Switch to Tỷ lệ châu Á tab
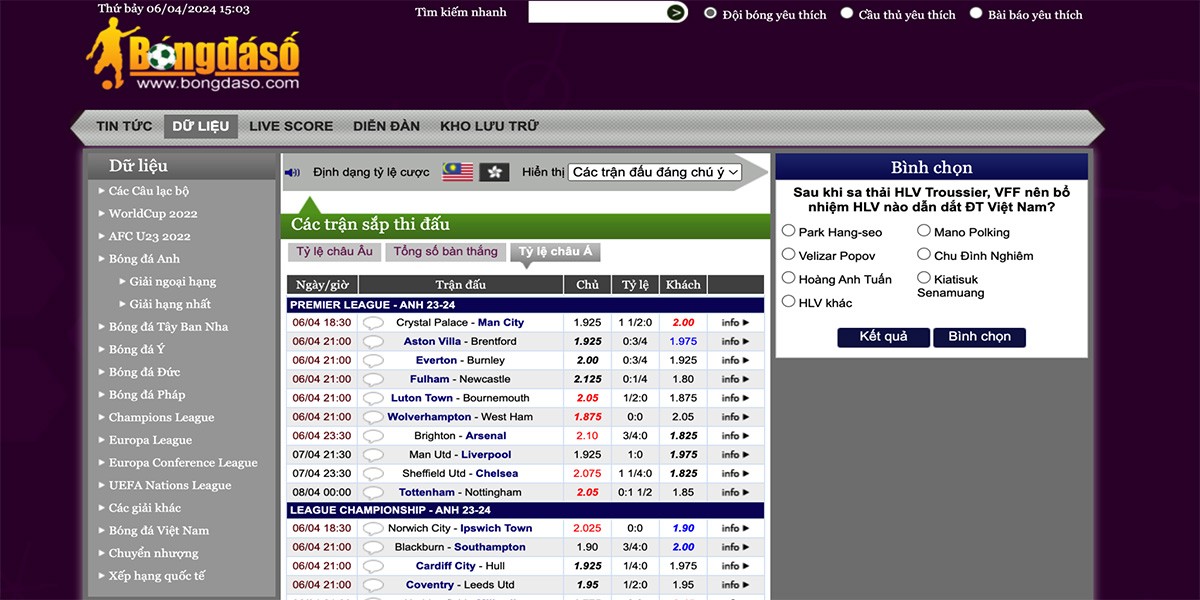 (x=555, y=252)
